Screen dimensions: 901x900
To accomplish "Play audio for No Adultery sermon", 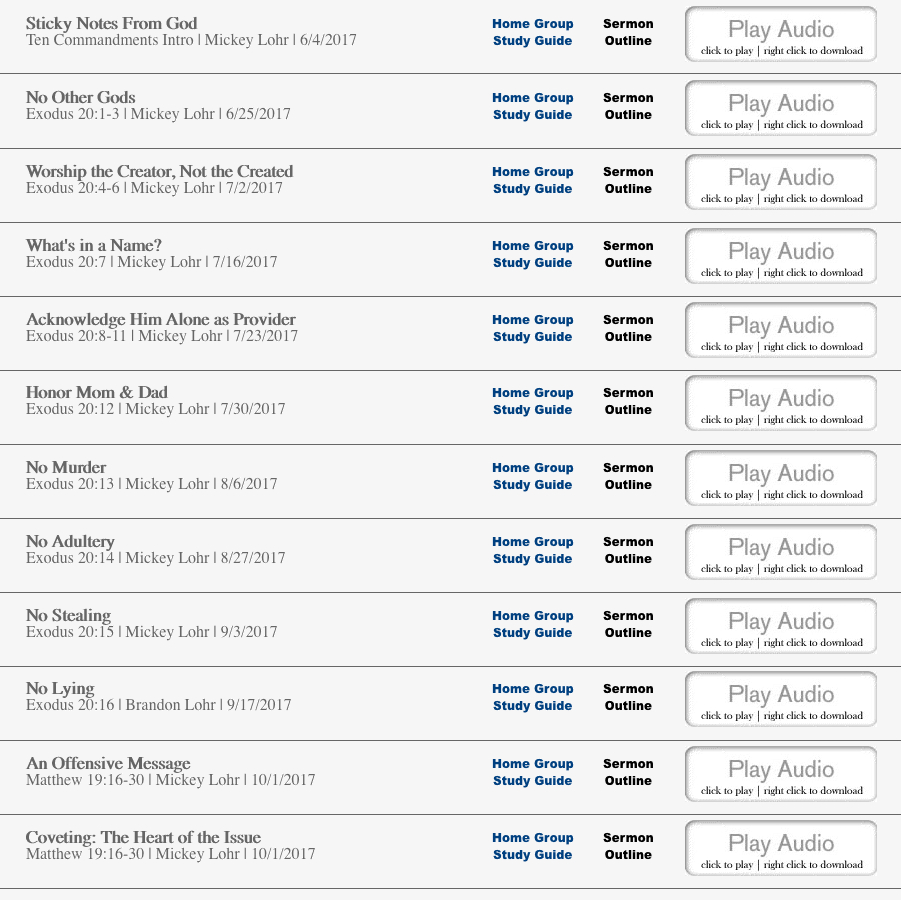I will (x=781, y=553).
